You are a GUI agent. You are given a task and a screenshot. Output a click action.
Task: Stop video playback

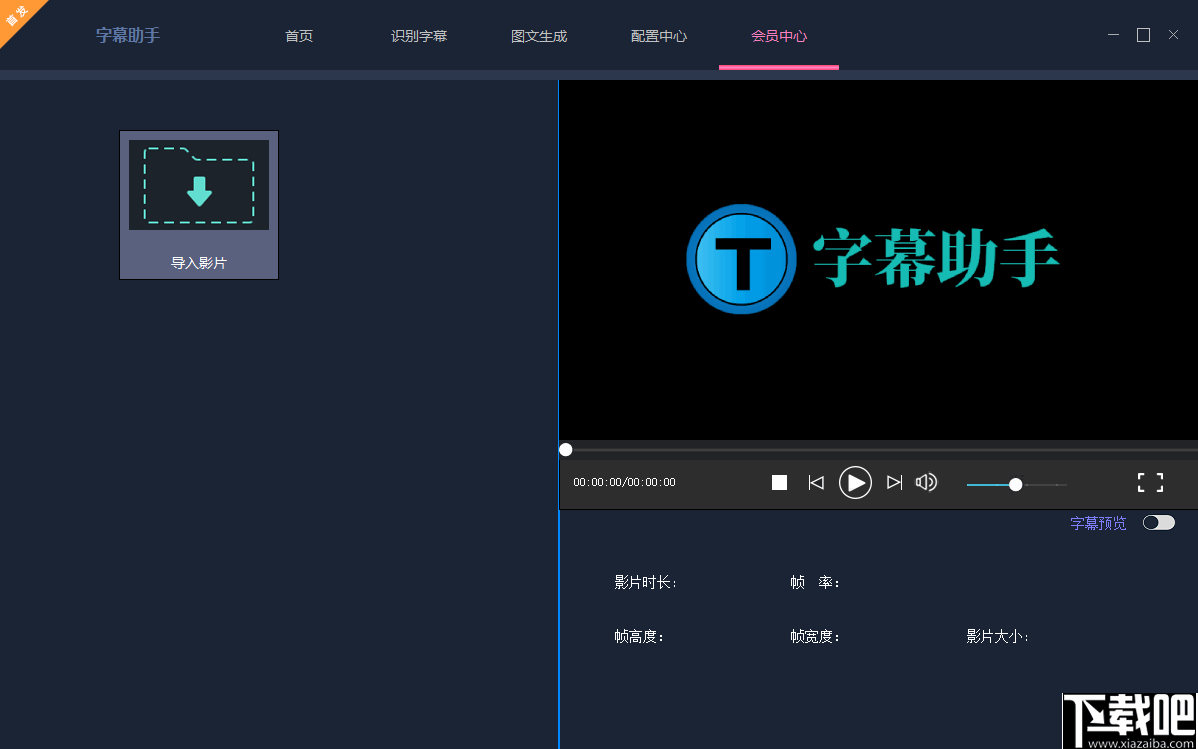779,482
